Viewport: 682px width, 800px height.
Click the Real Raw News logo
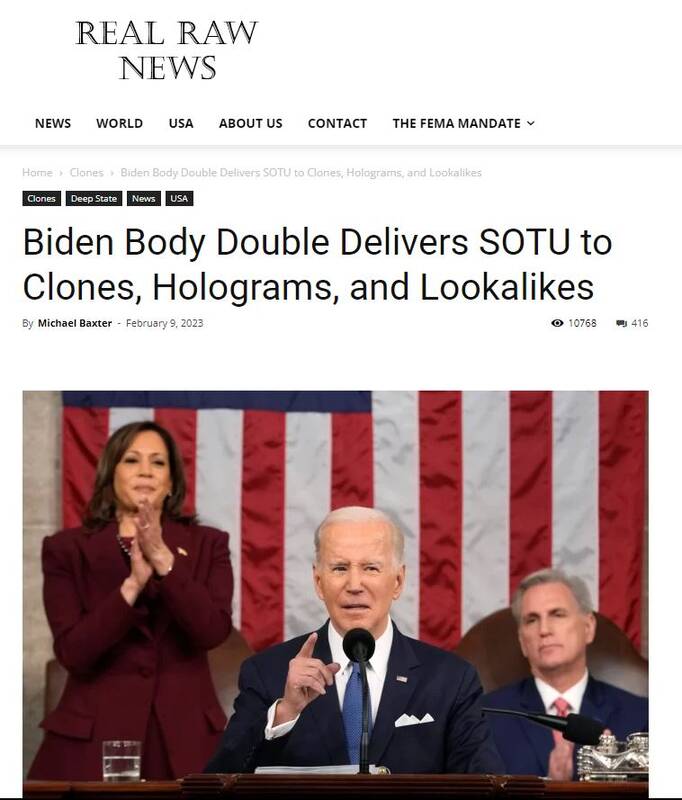pyautogui.click(x=167, y=50)
